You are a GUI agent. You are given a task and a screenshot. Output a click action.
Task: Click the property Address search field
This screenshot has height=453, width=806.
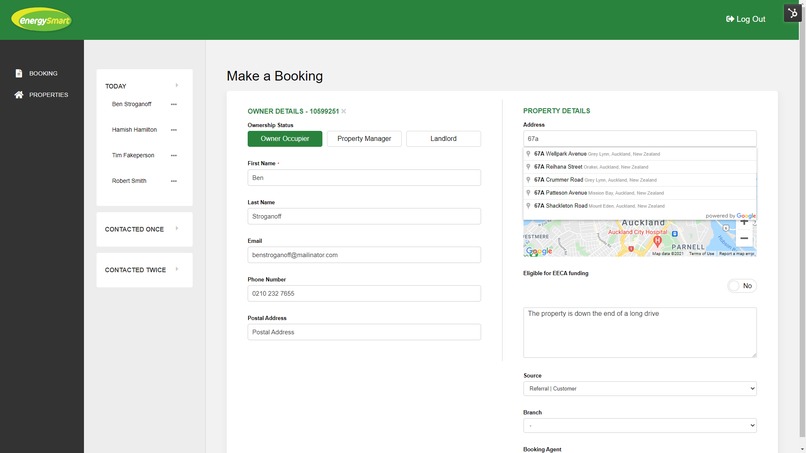click(x=639, y=139)
